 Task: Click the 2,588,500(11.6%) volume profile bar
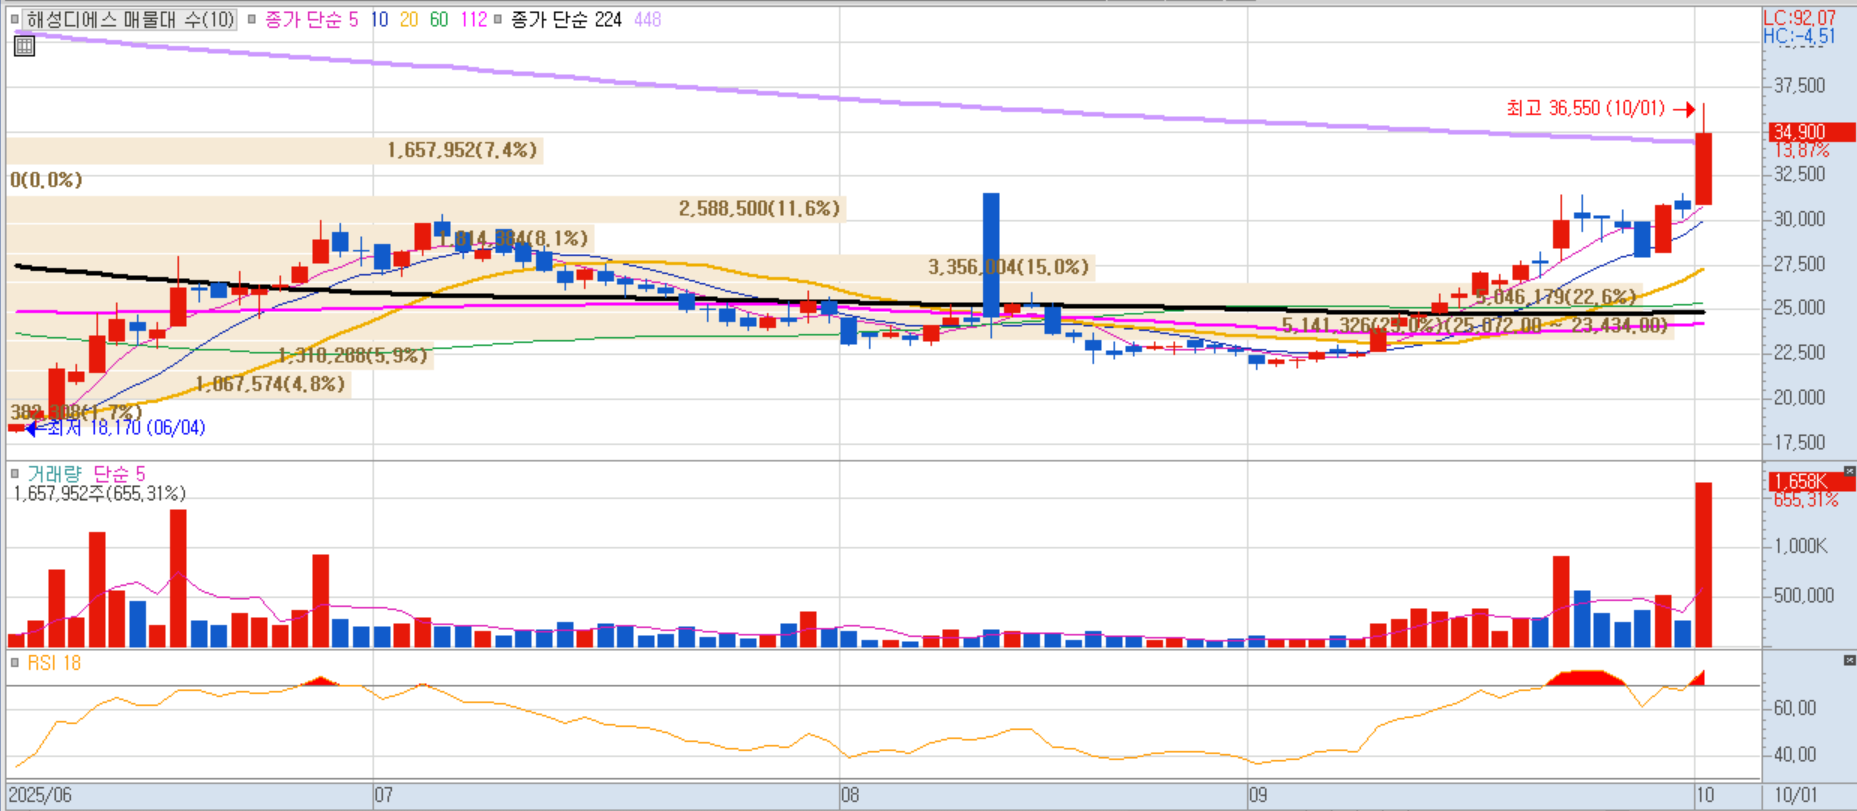(x=426, y=208)
